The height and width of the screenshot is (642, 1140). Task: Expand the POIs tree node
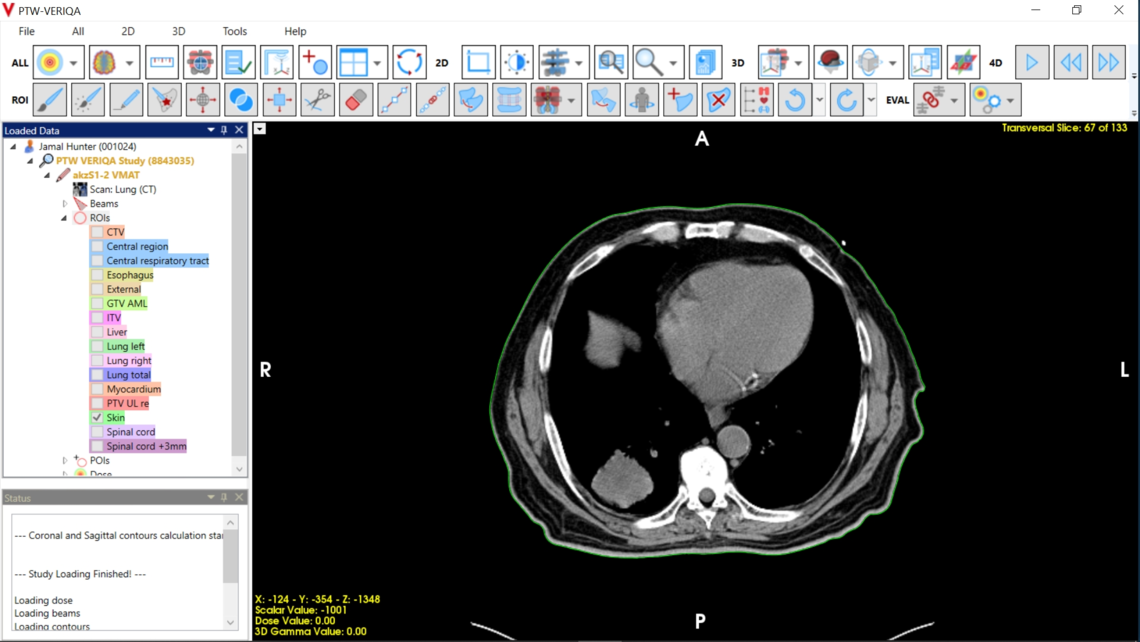pos(63,460)
